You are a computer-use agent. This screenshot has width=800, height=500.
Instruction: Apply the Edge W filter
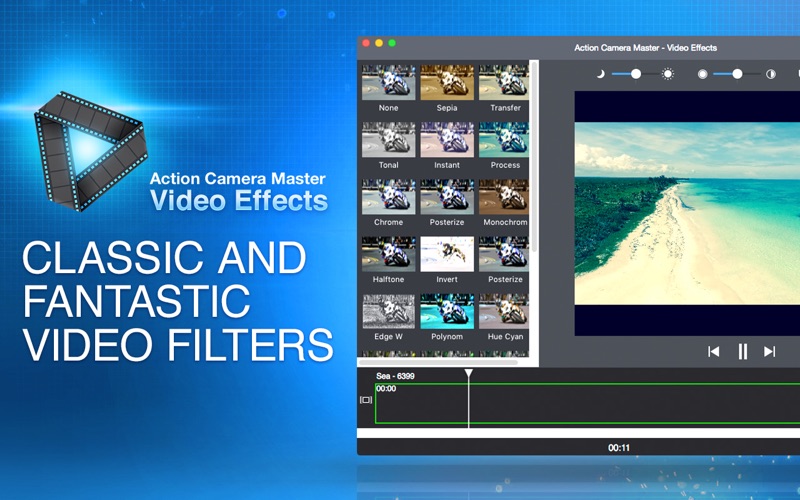coord(388,310)
